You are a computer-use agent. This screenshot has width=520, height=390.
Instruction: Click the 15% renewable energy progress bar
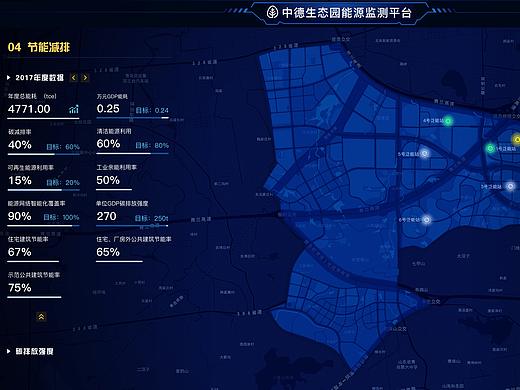pos(44,190)
